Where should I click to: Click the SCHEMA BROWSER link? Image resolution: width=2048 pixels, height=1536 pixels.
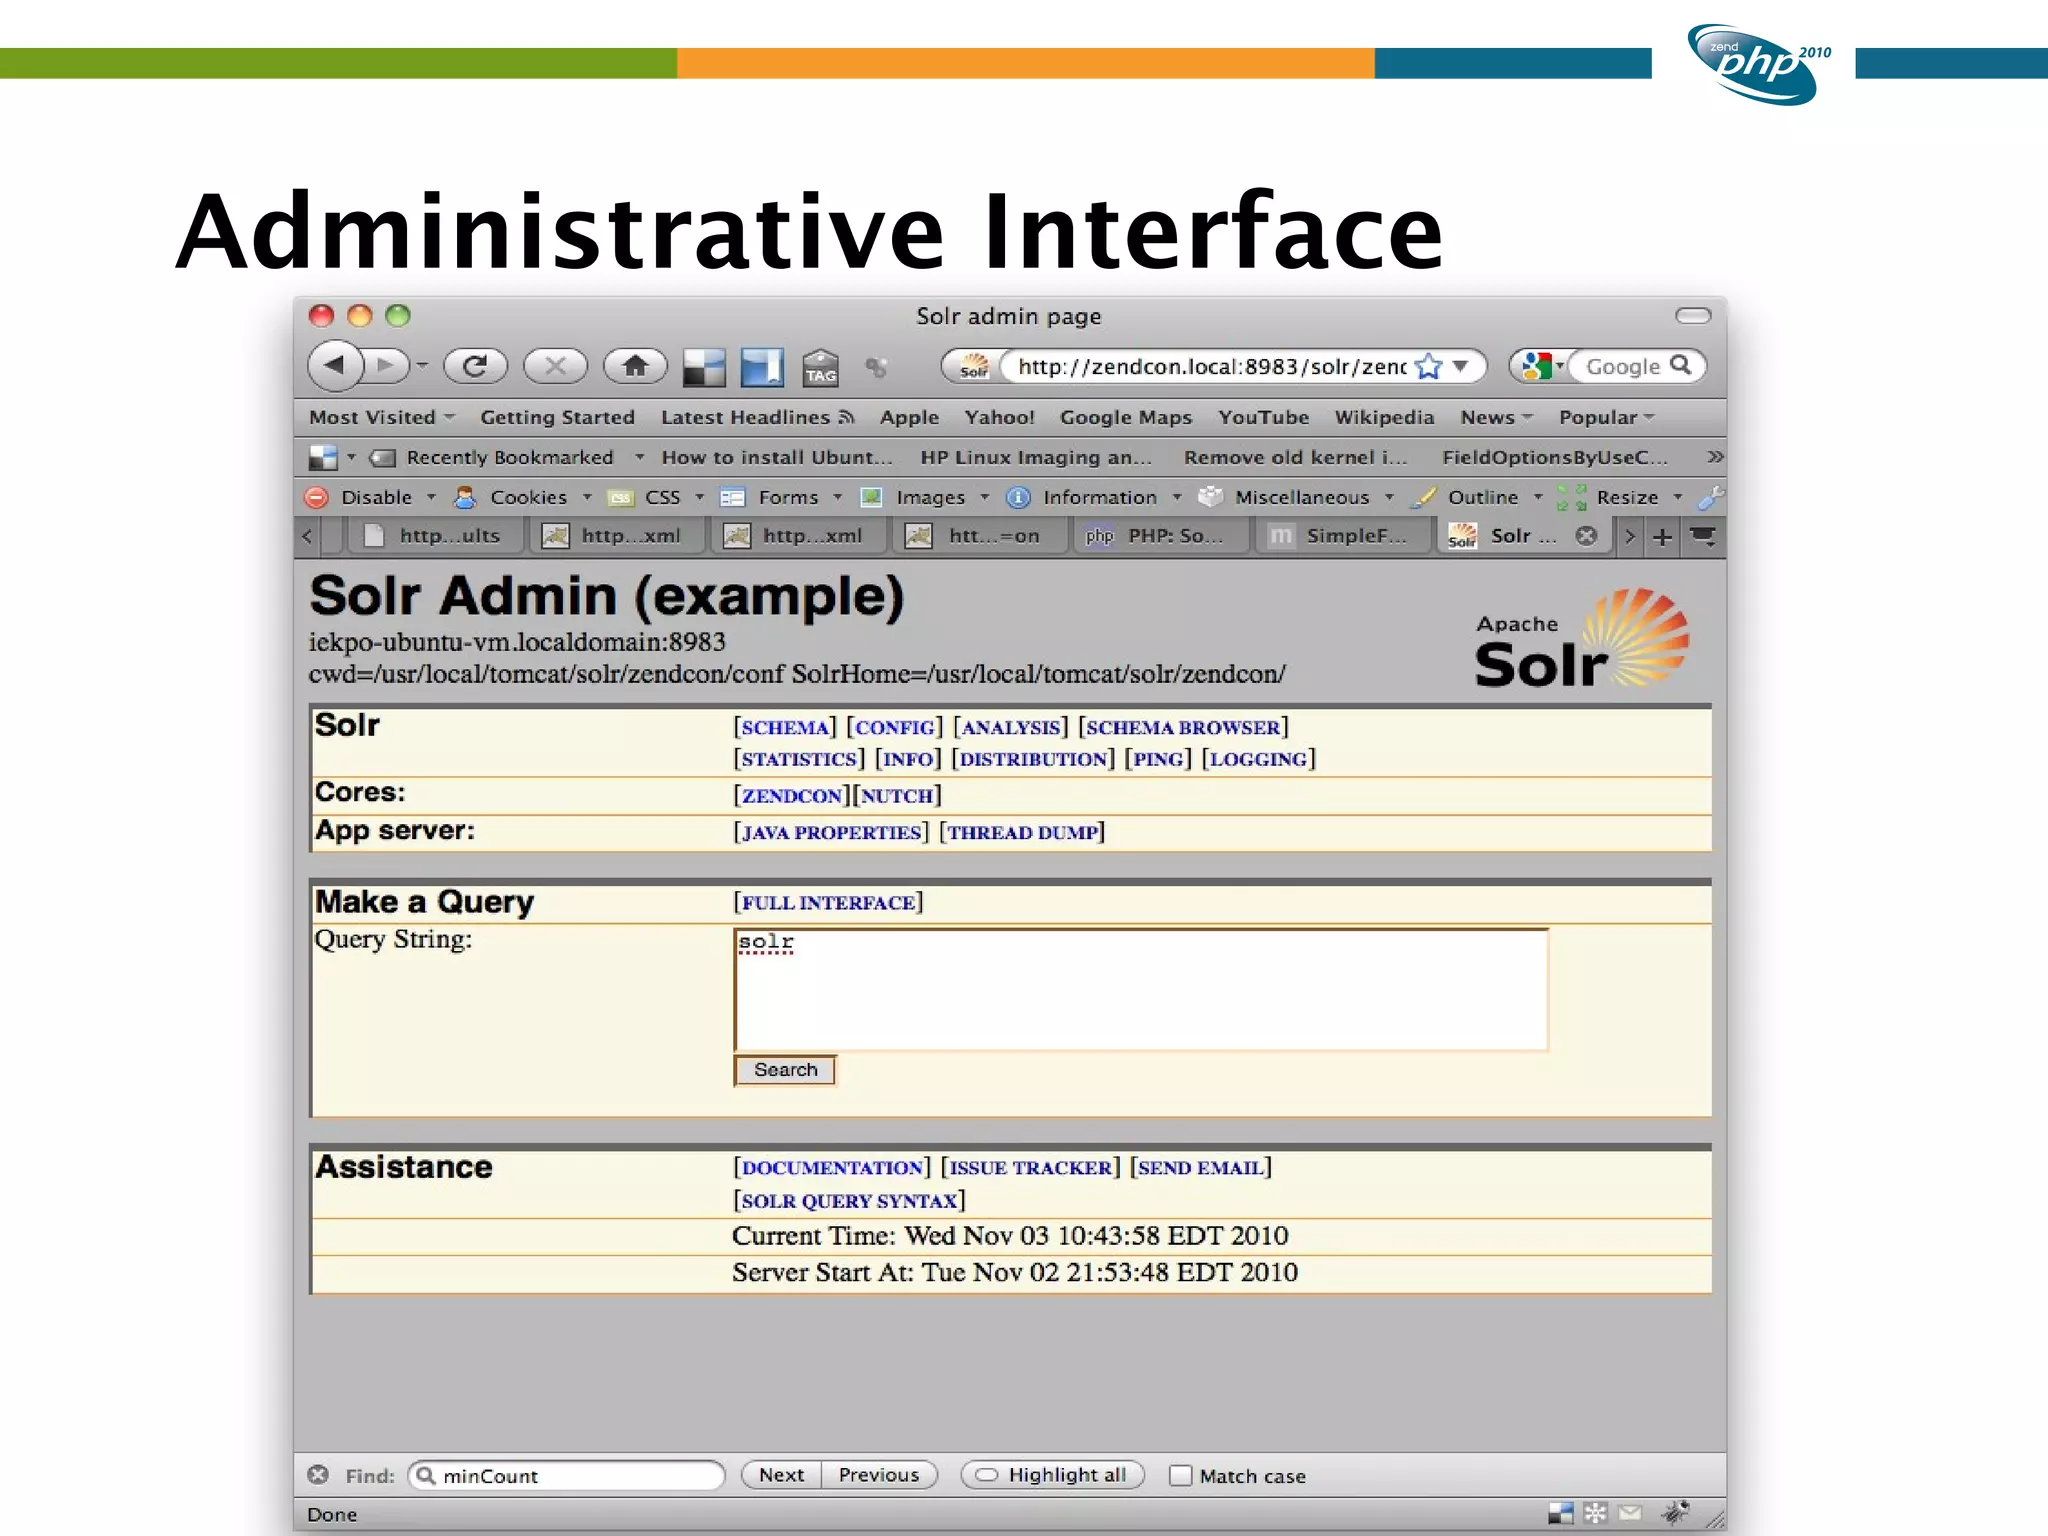tap(1183, 728)
